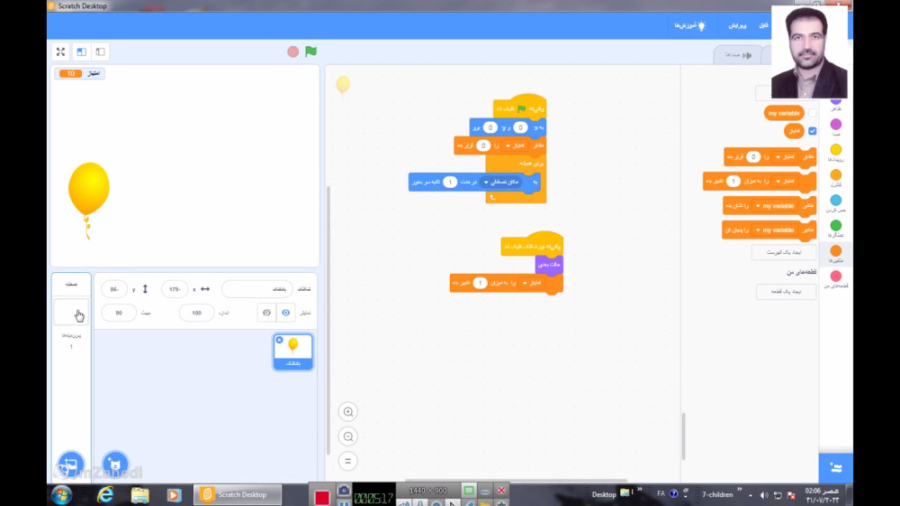Click the sprite x position field
The width and height of the screenshot is (900, 506).
coord(174,289)
